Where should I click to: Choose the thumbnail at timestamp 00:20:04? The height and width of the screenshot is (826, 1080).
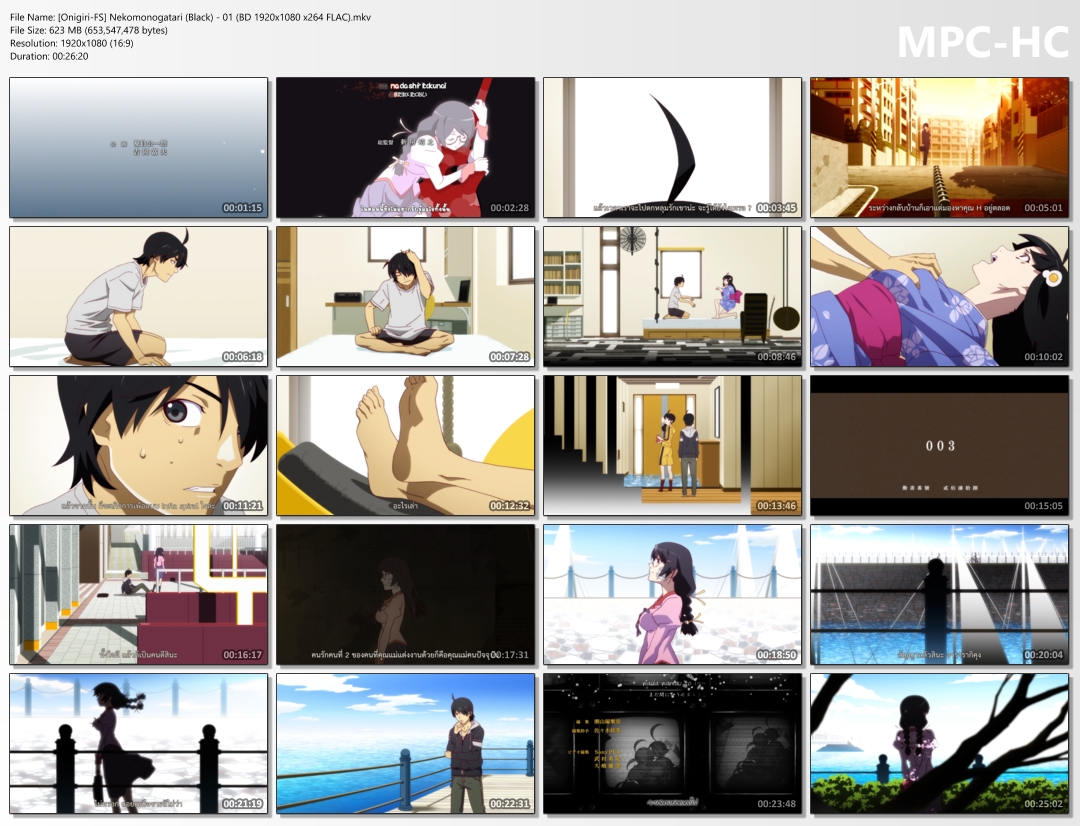tap(939, 595)
